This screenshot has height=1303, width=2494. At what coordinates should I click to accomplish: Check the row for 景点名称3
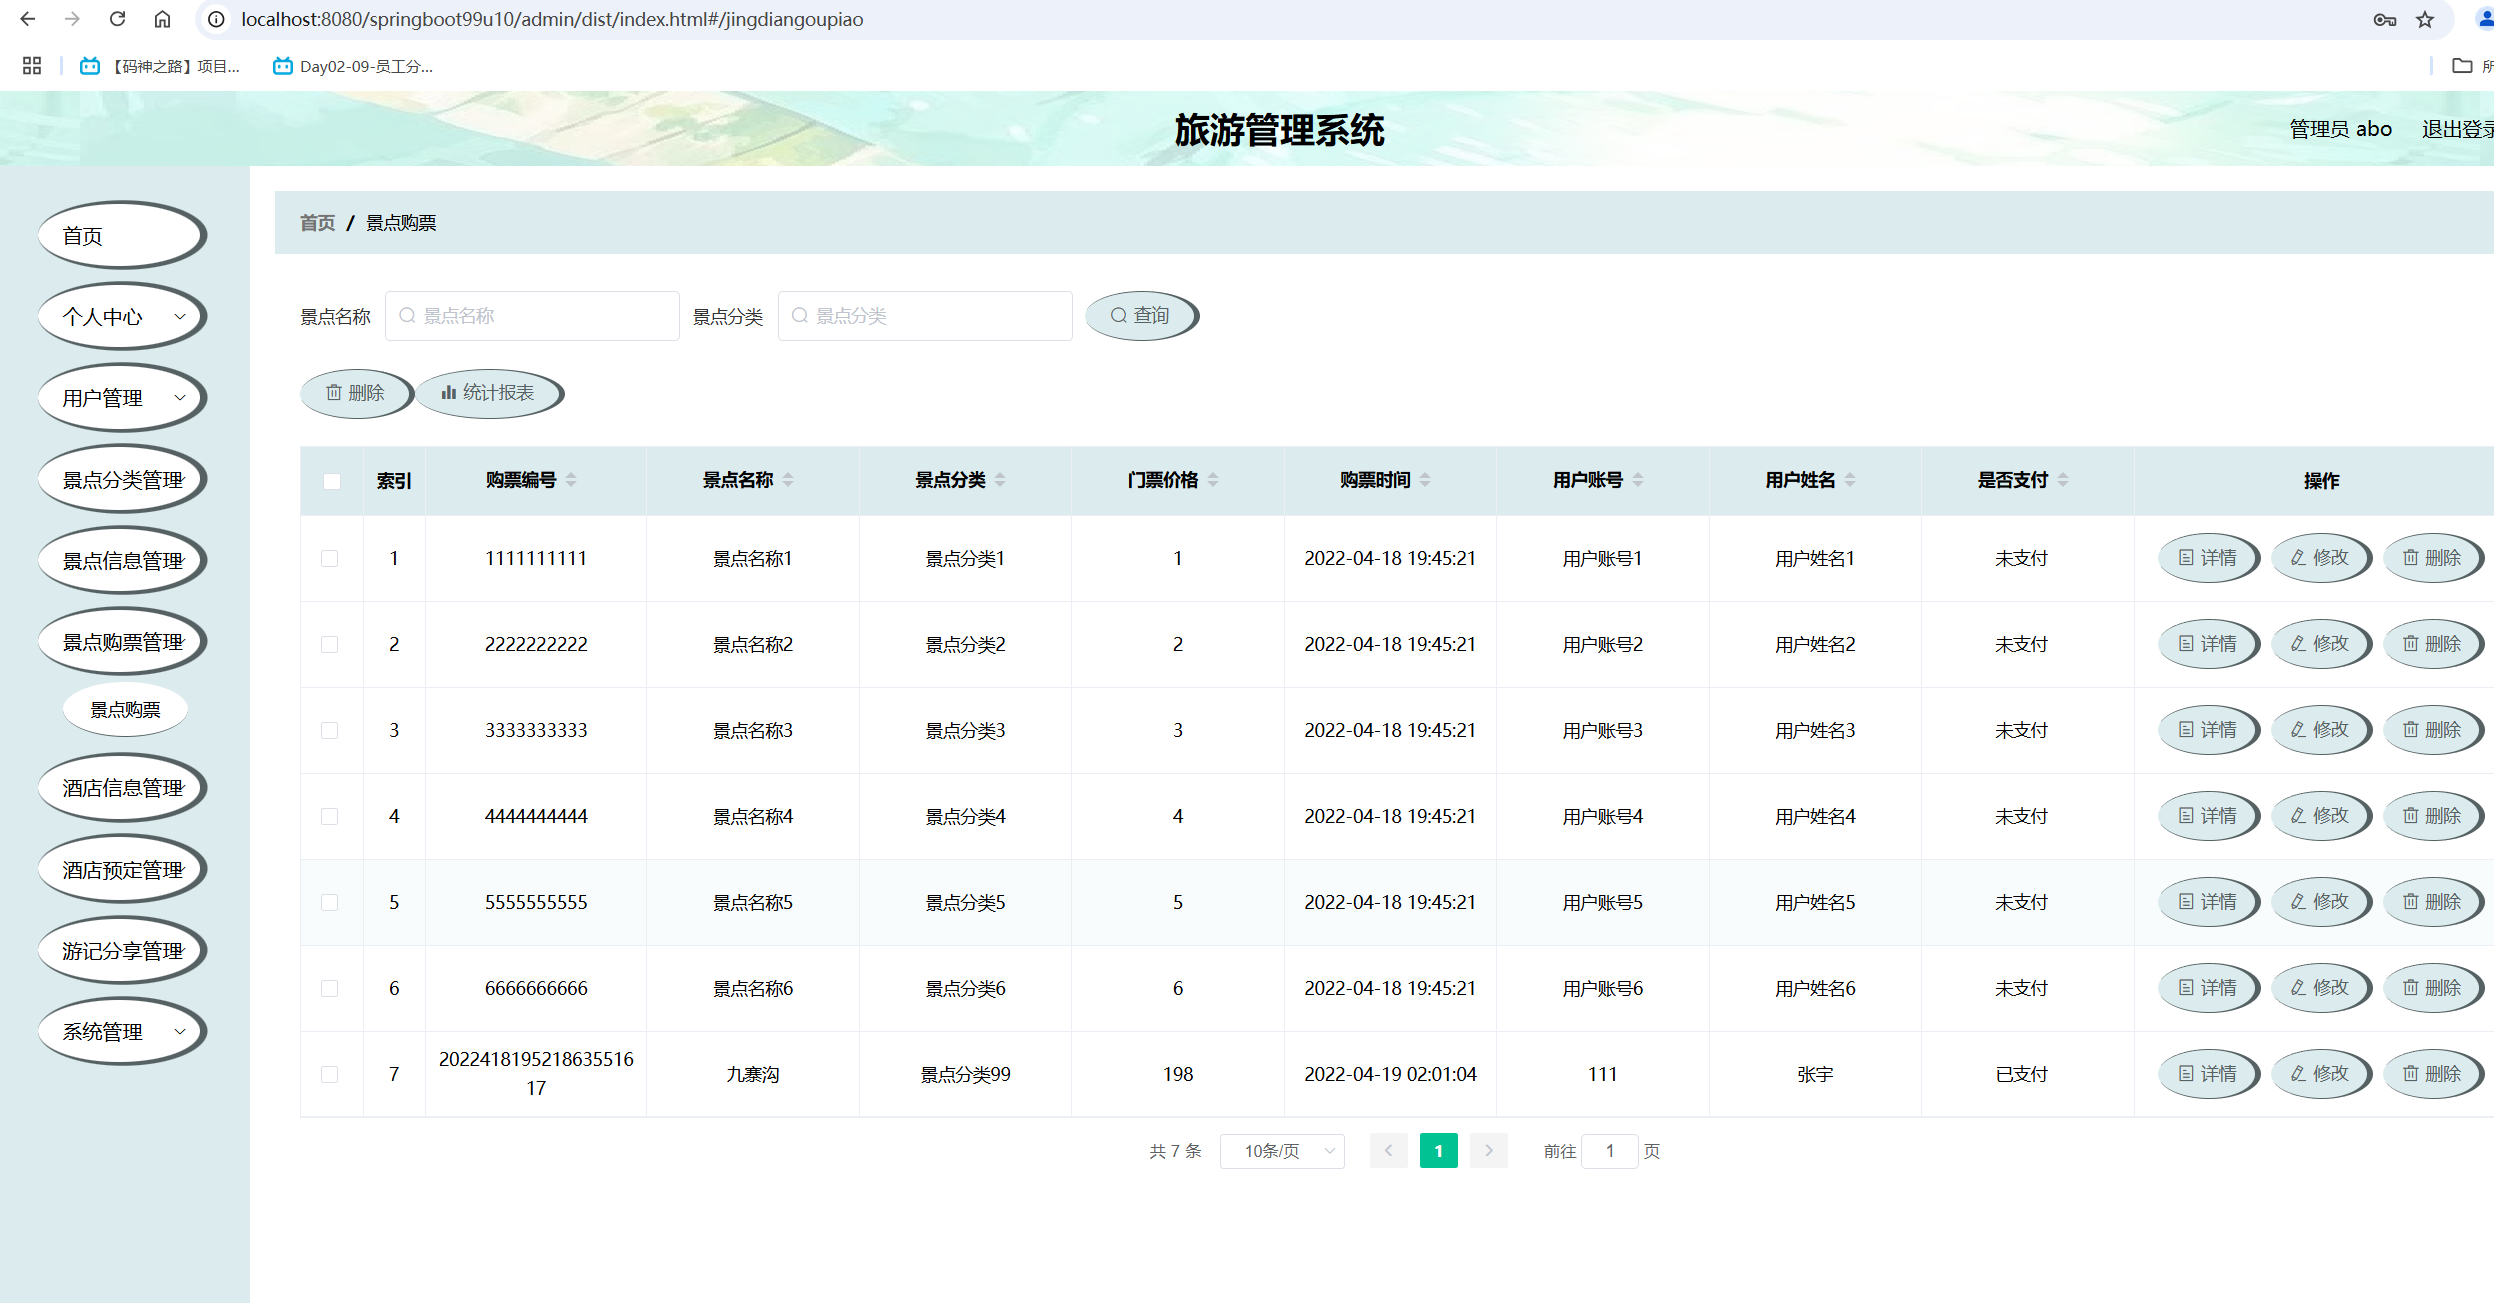329,730
